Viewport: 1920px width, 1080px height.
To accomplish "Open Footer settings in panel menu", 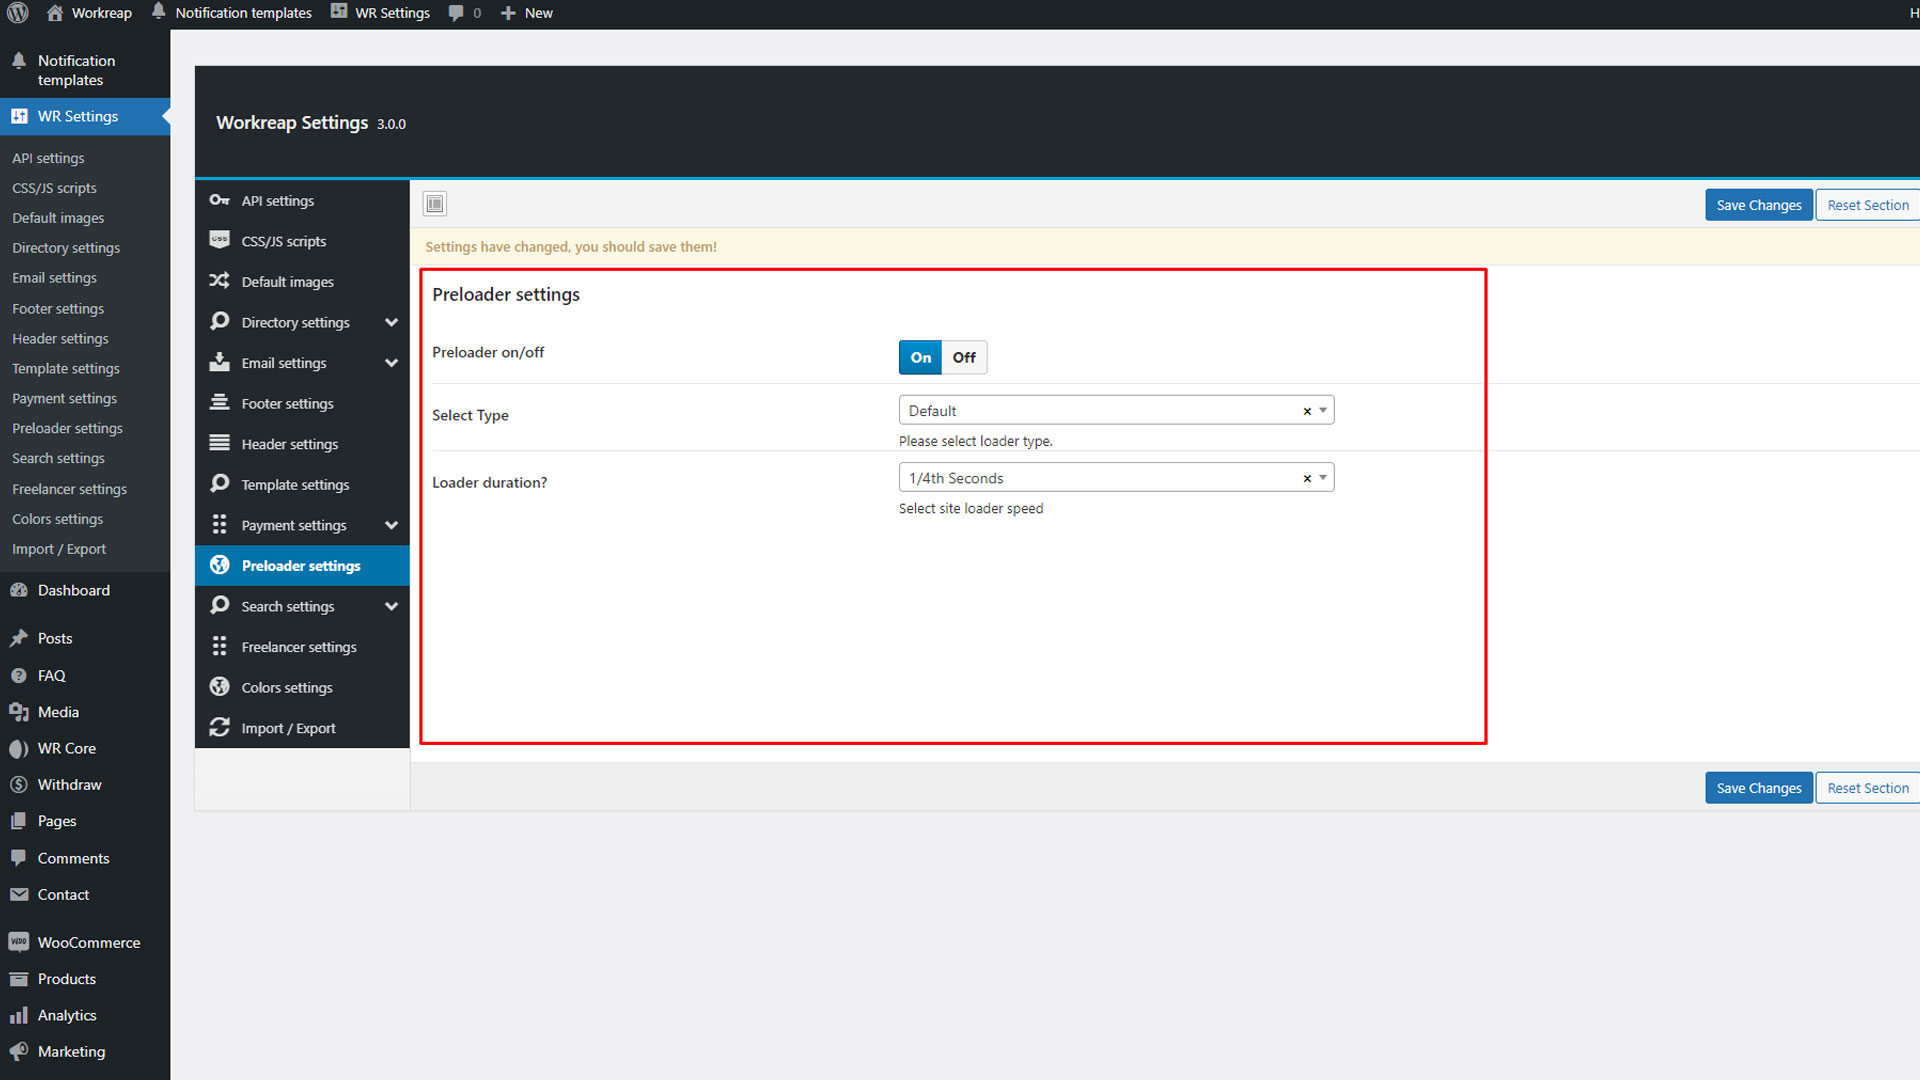I will (x=287, y=404).
